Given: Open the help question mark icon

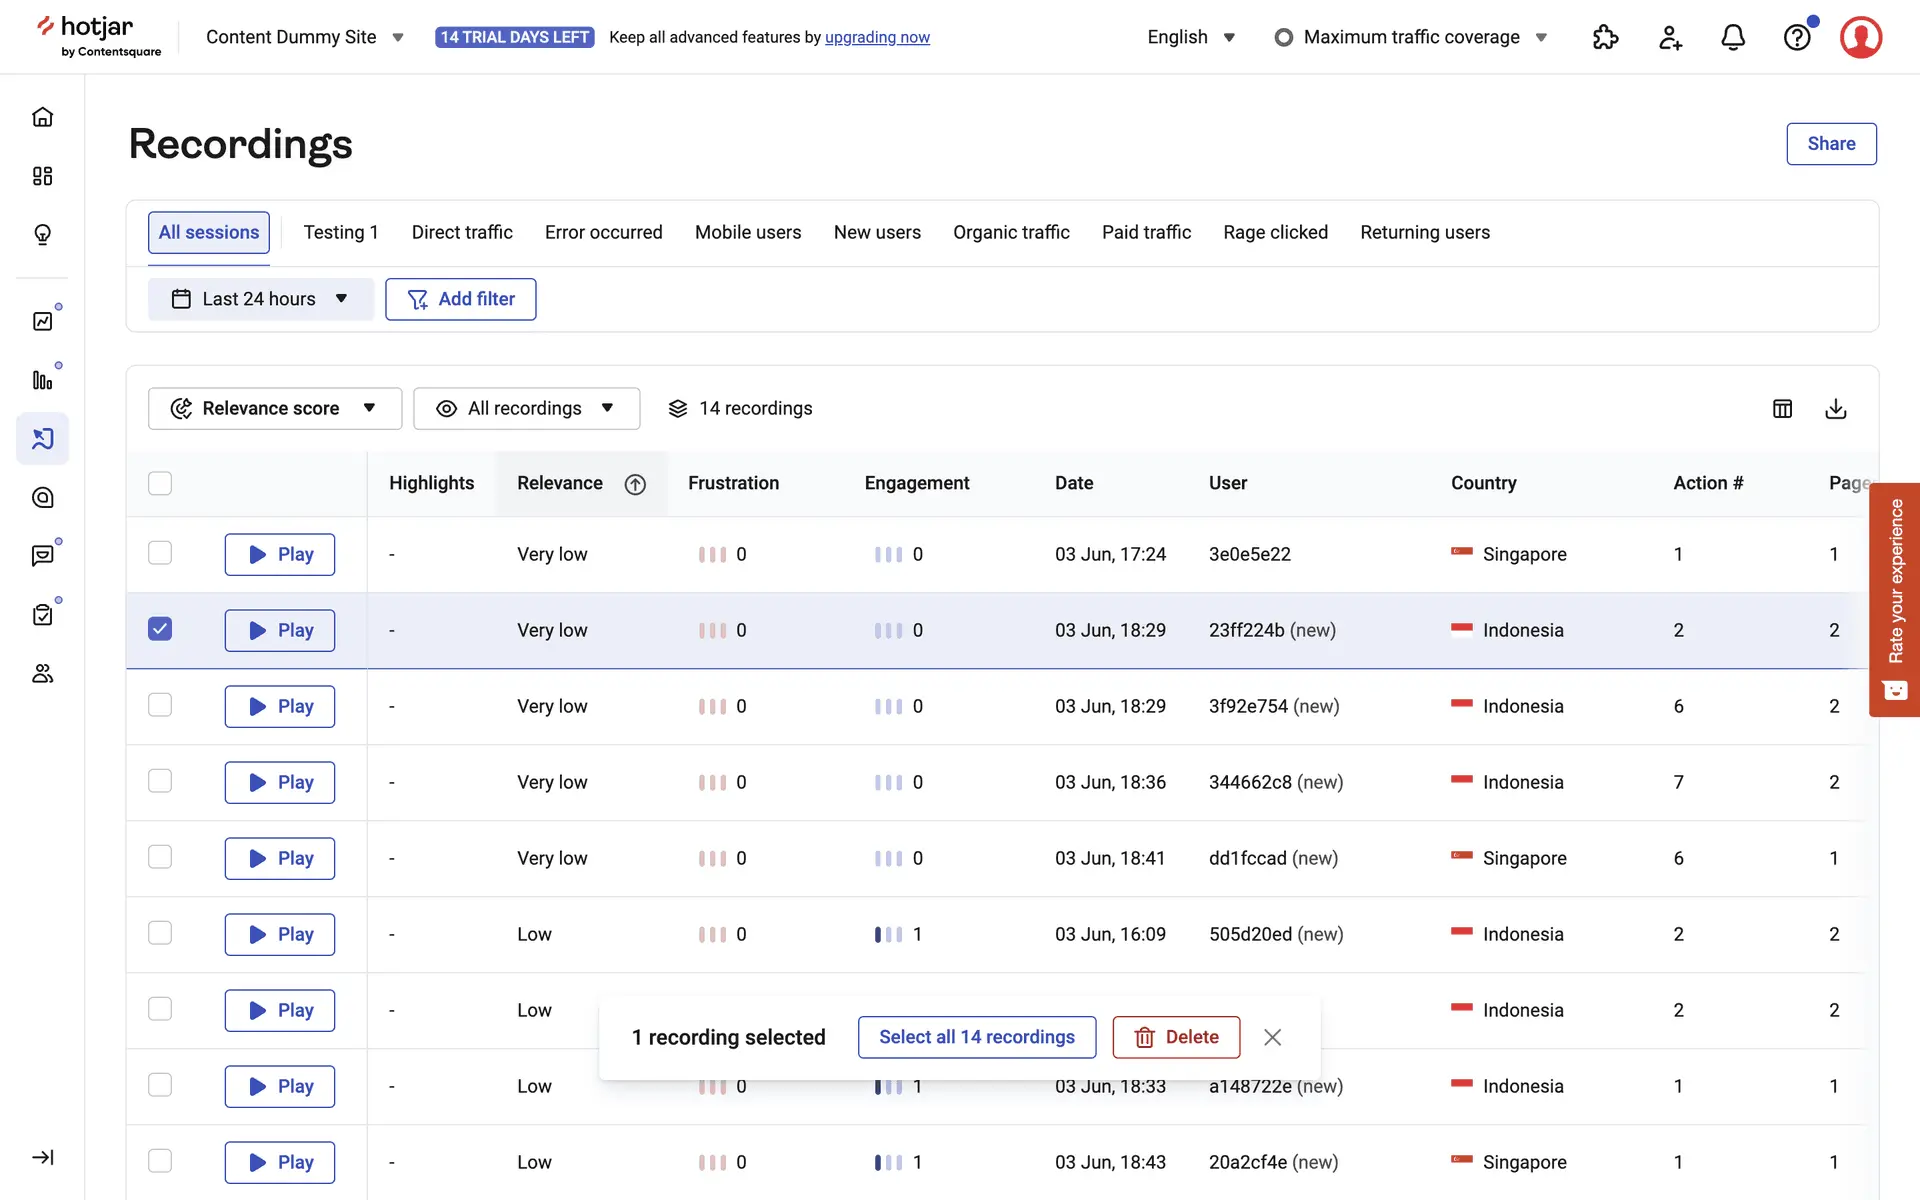Looking at the screenshot, I should (1796, 38).
